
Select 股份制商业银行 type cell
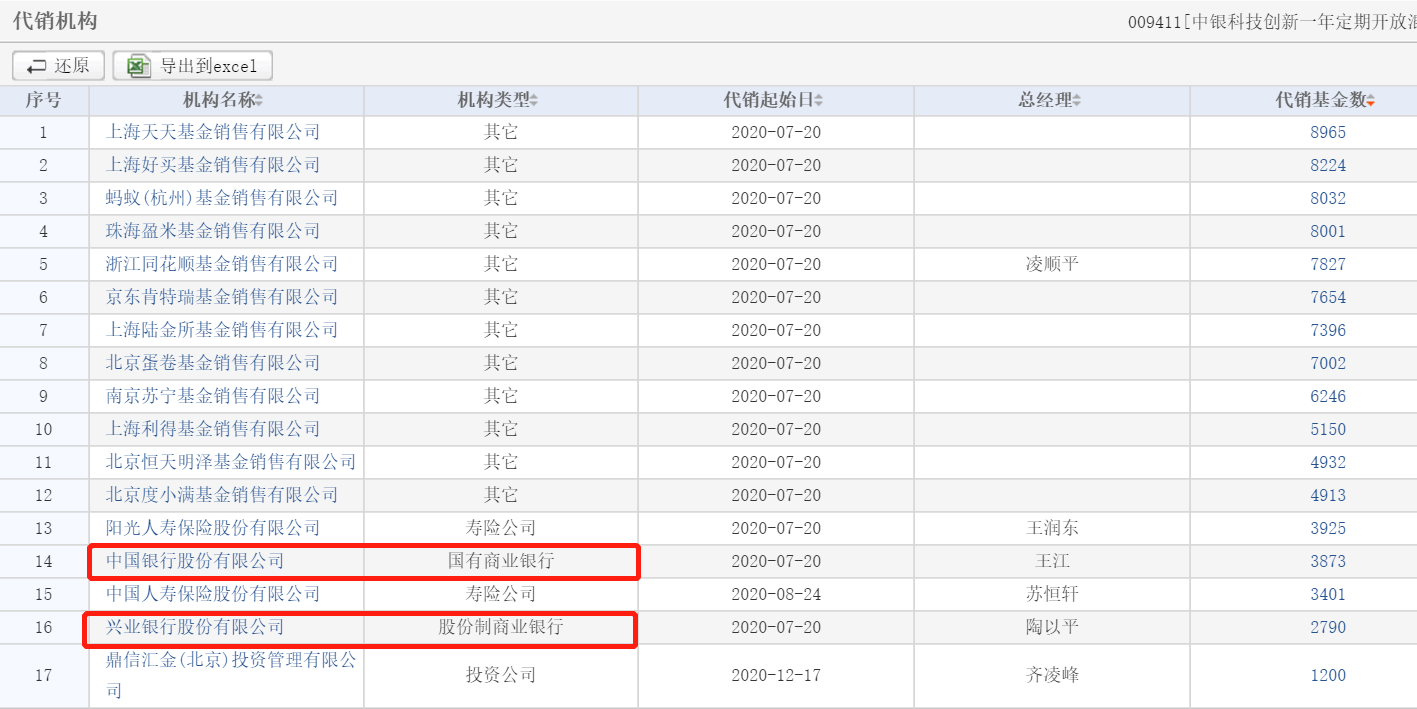click(501, 627)
